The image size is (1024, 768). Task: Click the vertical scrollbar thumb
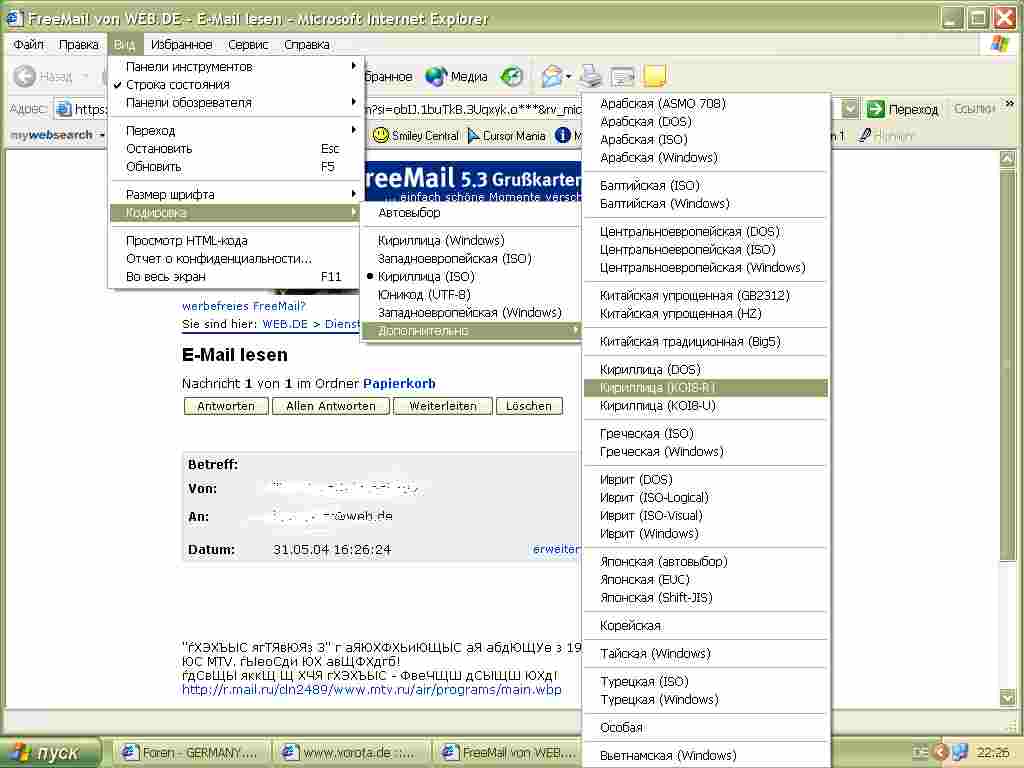[x=1008, y=363]
